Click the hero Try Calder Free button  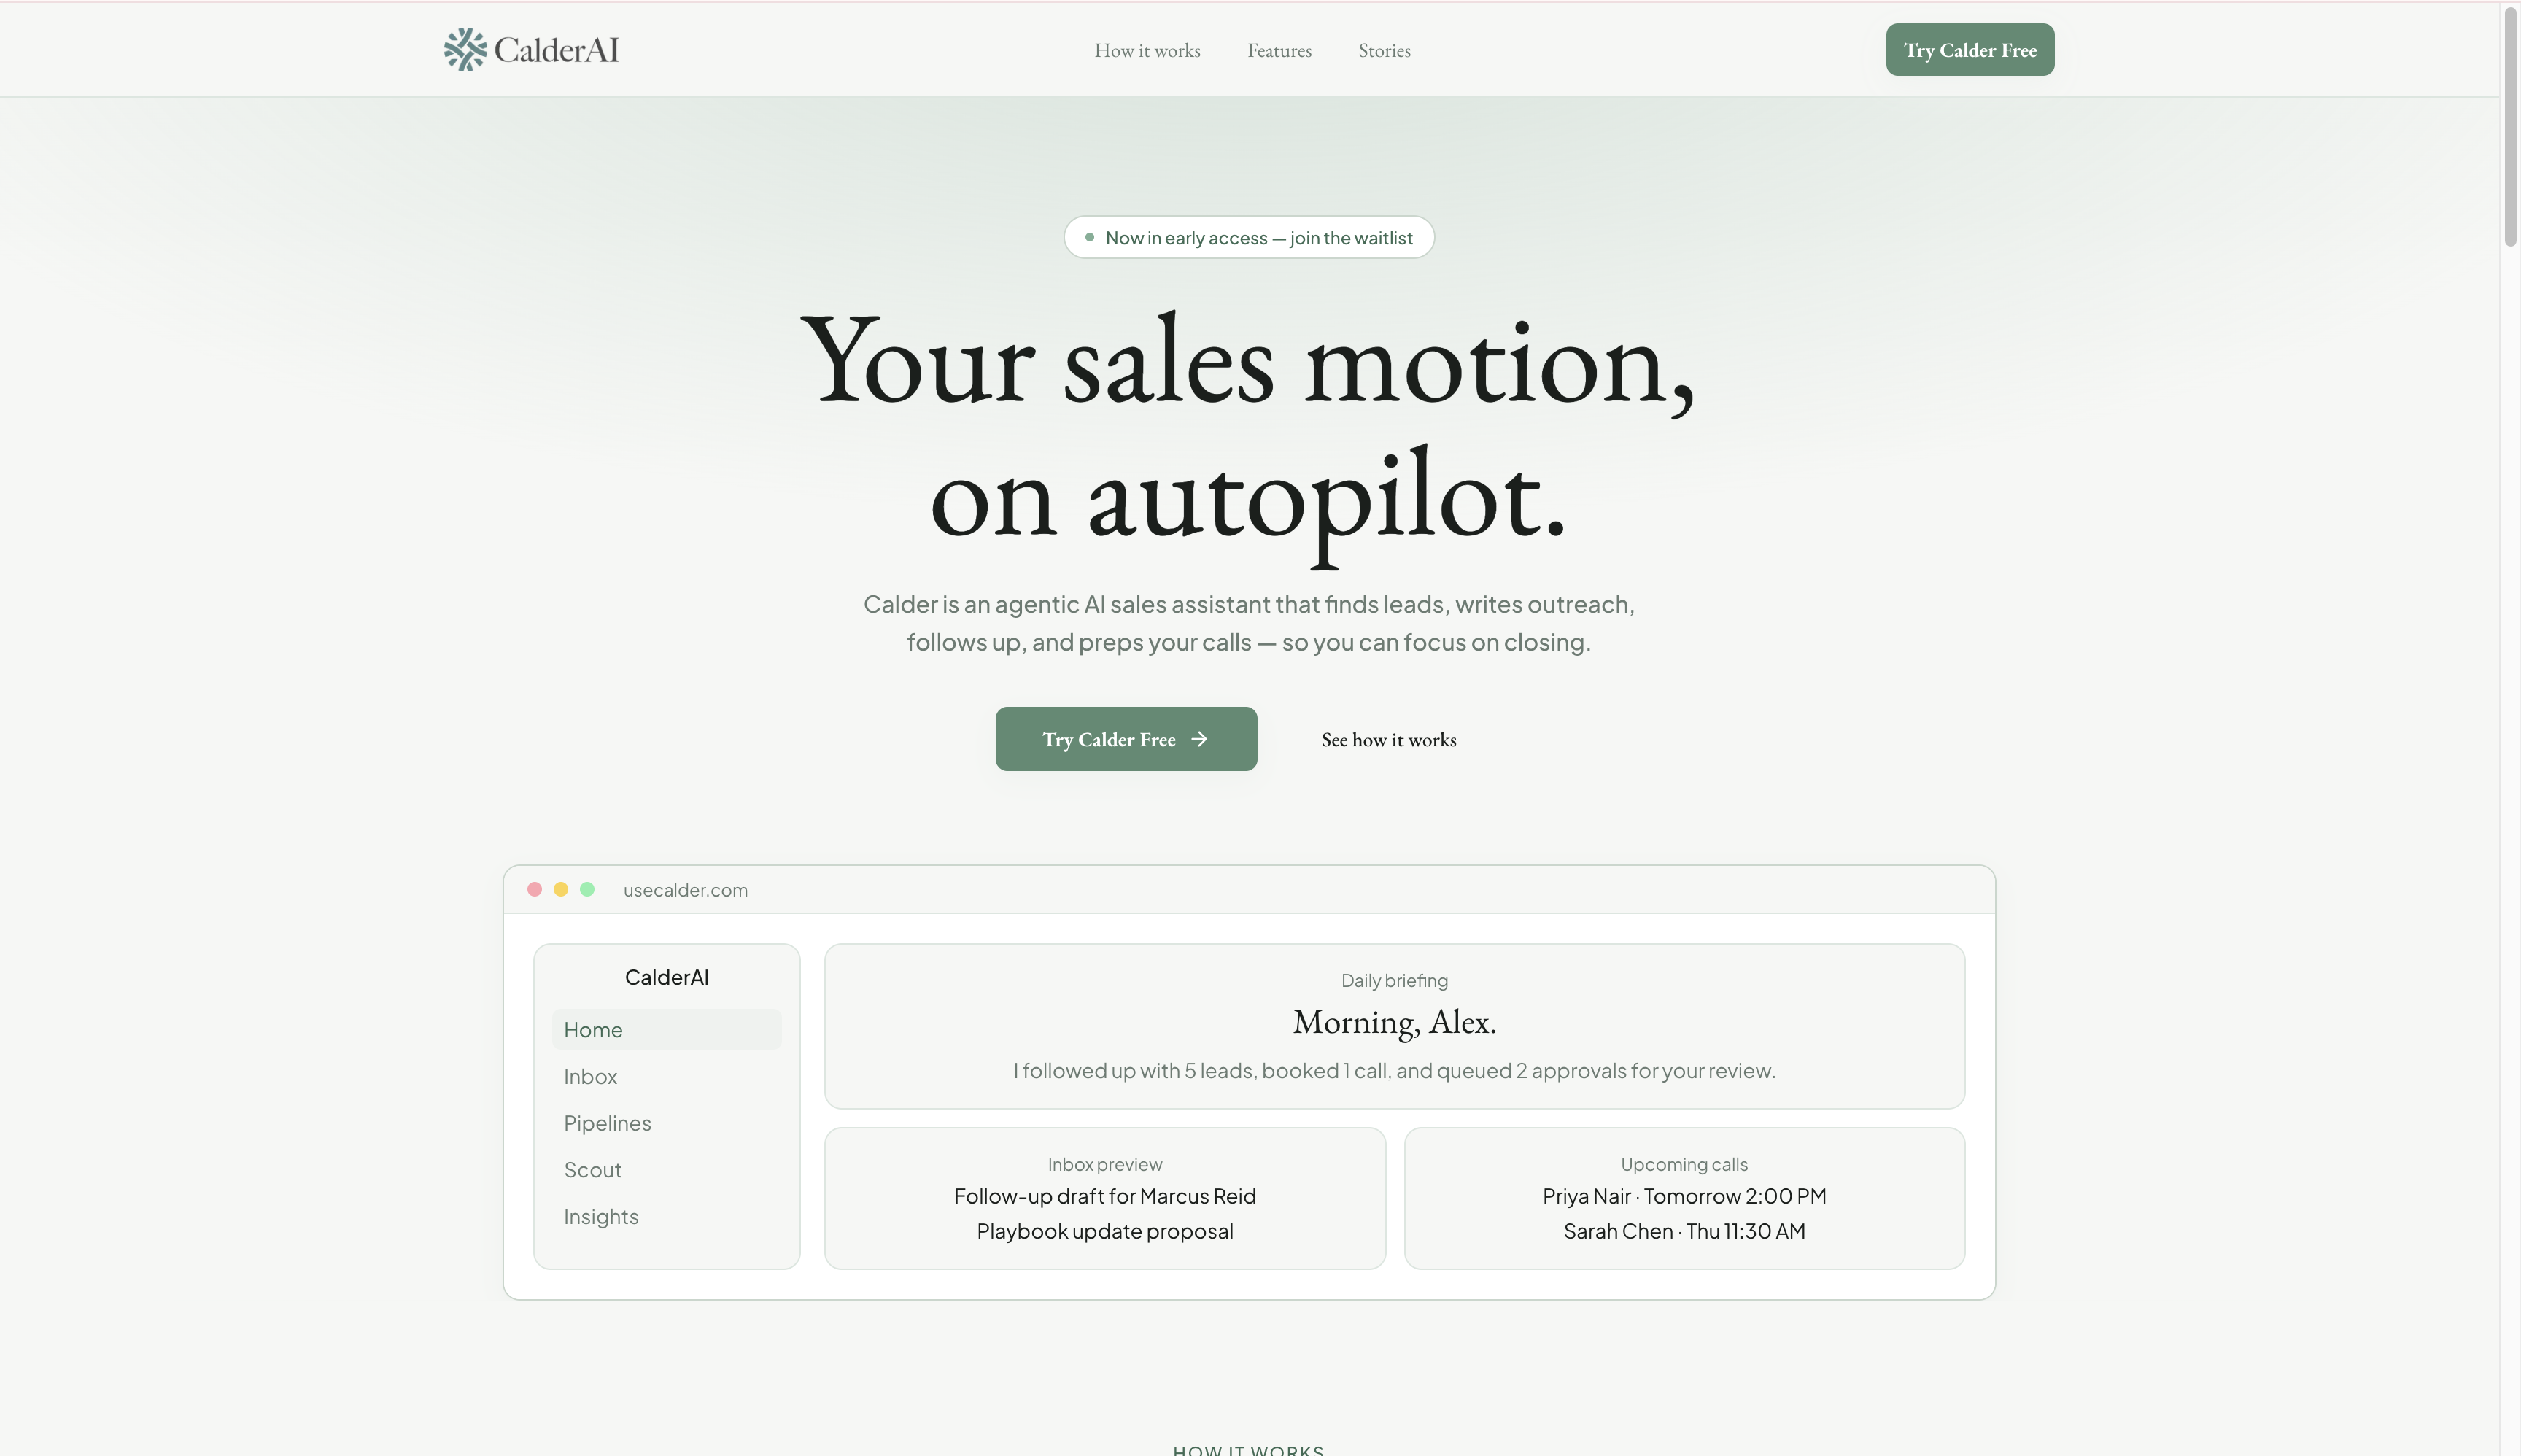(1125, 739)
